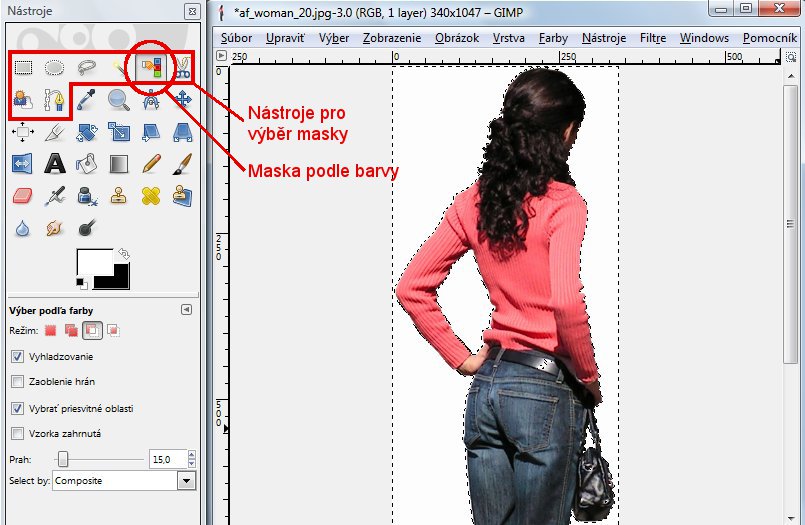Screen dimensions: 805x525
Task: Open the Výber menu
Action: click(x=334, y=38)
